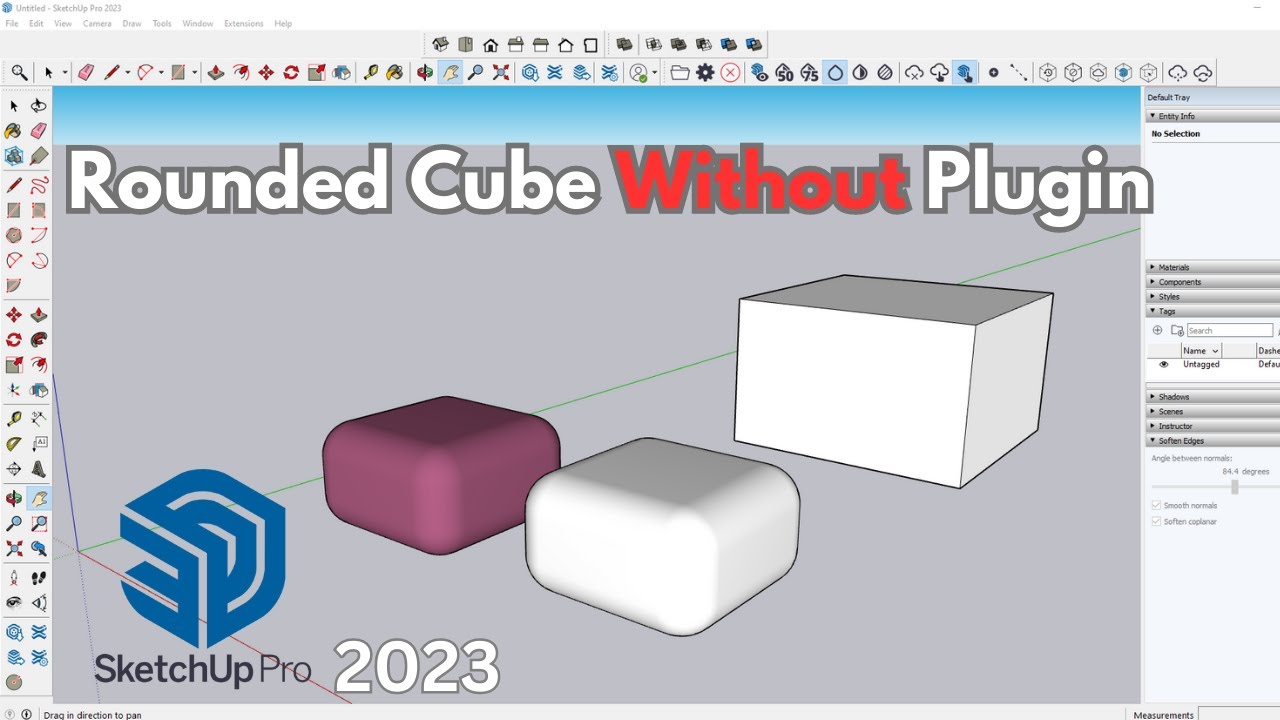The image size is (1280, 720).
Task: Click the Measurements input box
Action: point(1238,714)
